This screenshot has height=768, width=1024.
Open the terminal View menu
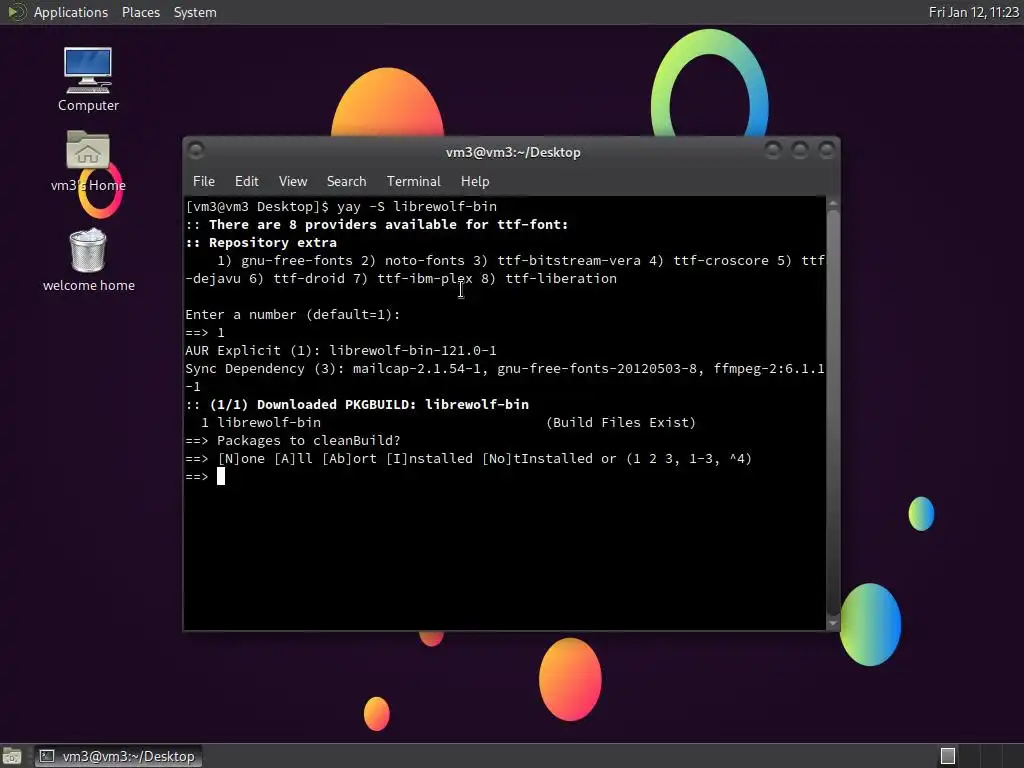click(x=293, y=182)
